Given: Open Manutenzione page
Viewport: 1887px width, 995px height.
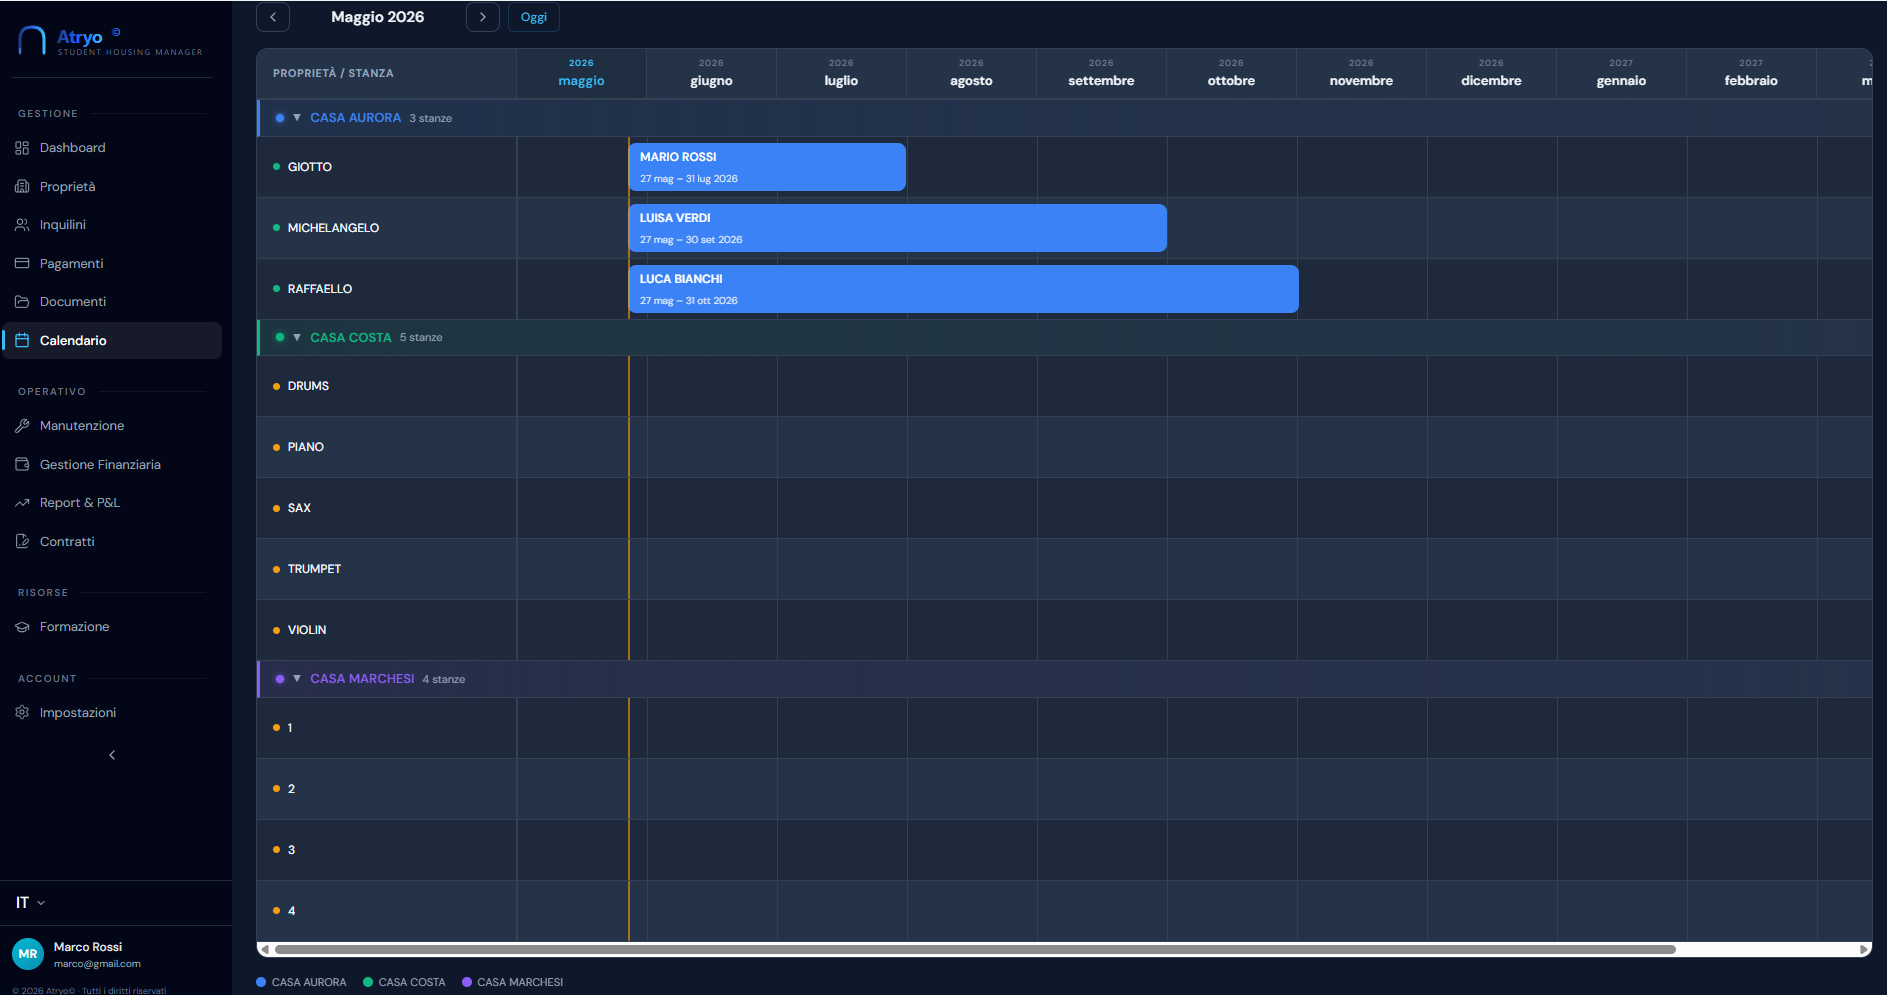Looking at the screenshot, I should click(x=112, y=426).
